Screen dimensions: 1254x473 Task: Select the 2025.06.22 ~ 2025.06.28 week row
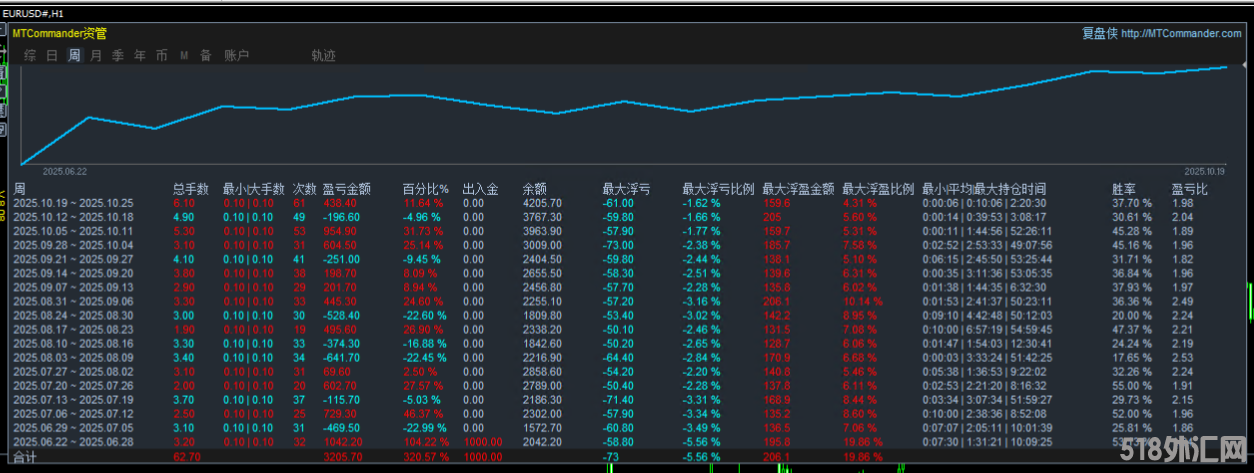(x=73, y=441)
